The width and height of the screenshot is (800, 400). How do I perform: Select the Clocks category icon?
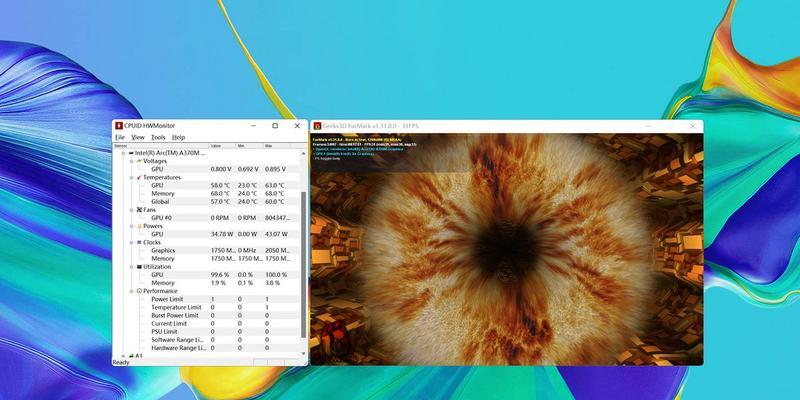pos(139,242)
